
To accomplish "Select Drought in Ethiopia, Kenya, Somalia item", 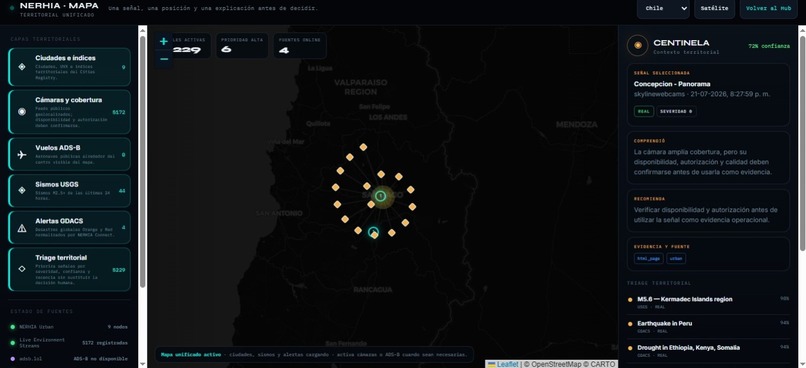I will pos(708,351).
